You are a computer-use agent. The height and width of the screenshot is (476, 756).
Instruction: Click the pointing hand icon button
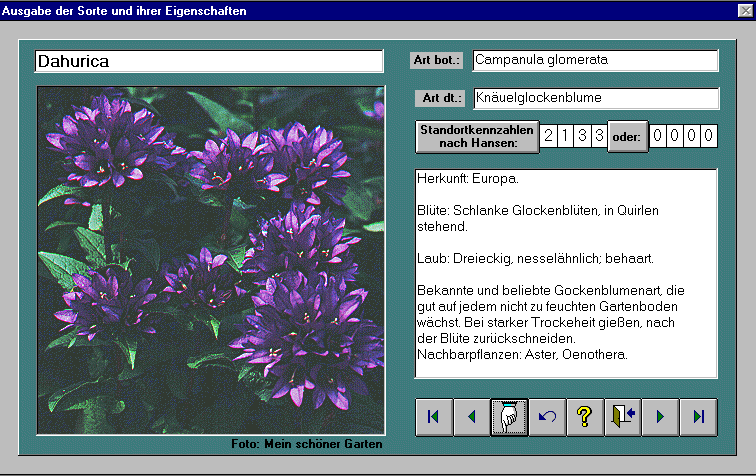(509, 416)
